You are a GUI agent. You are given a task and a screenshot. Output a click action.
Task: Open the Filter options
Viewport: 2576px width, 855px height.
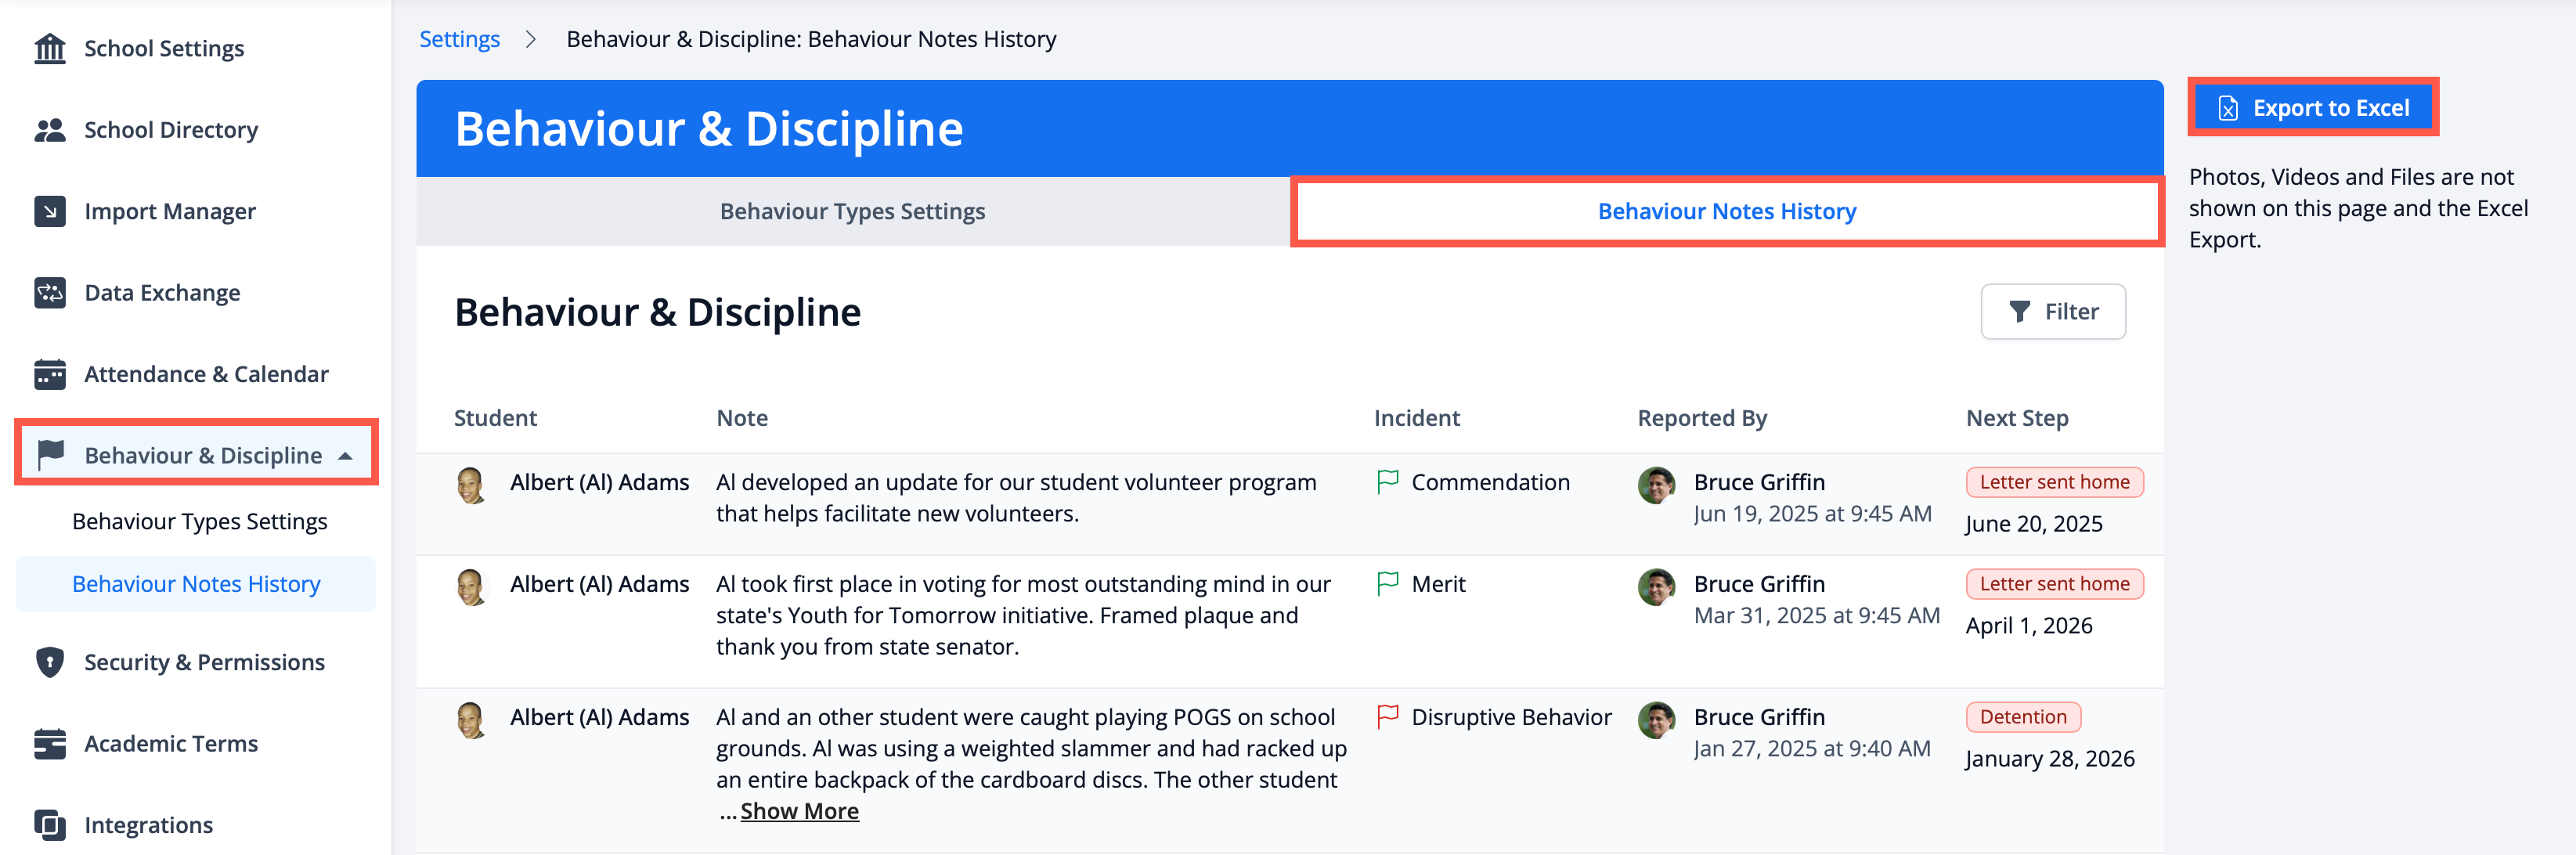2052,312
